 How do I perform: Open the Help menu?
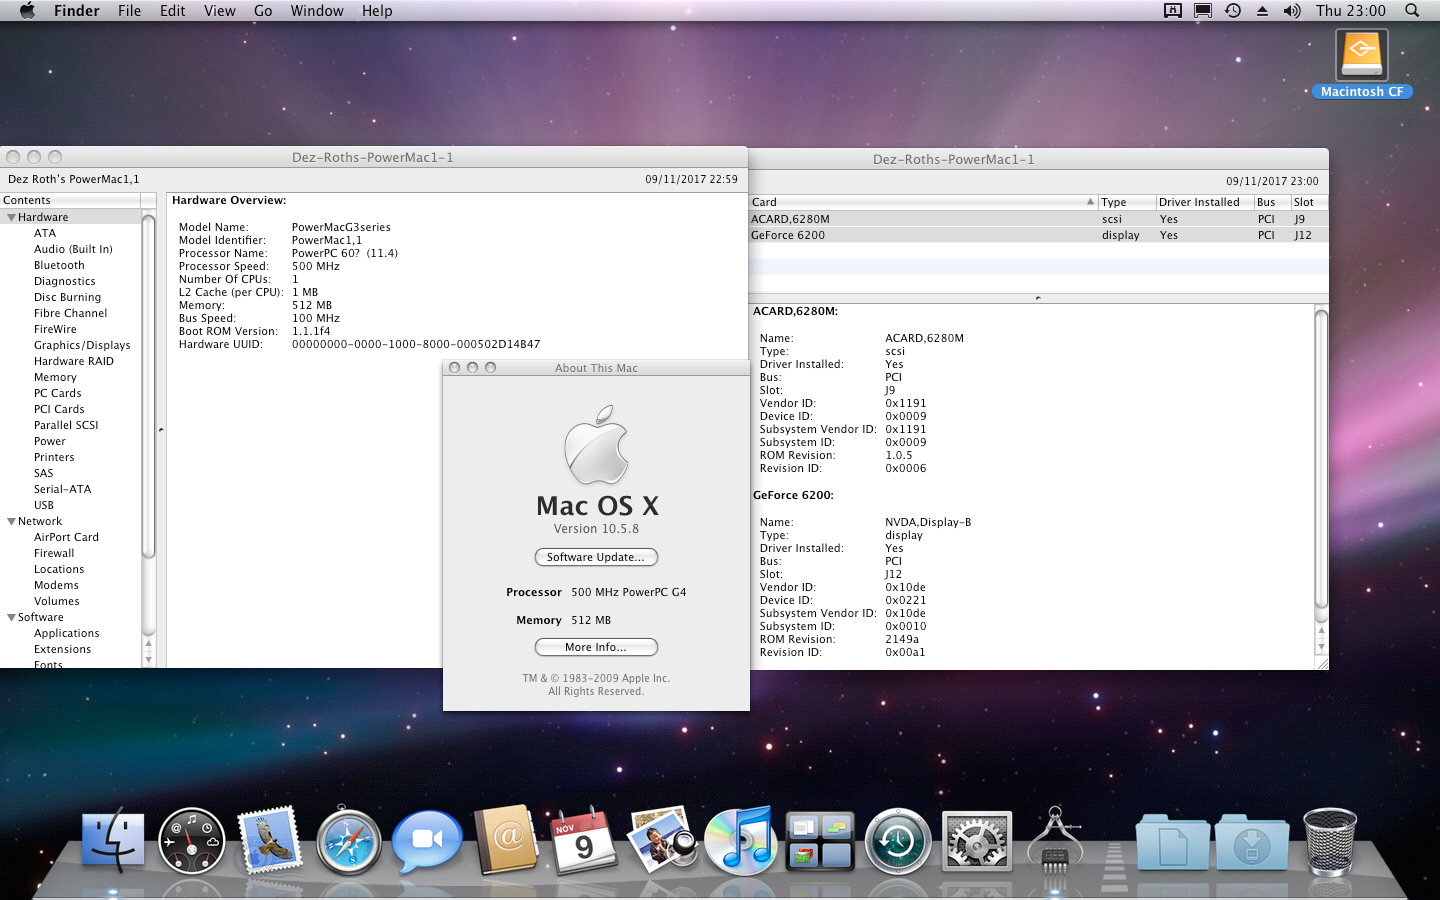coord(377,11)
